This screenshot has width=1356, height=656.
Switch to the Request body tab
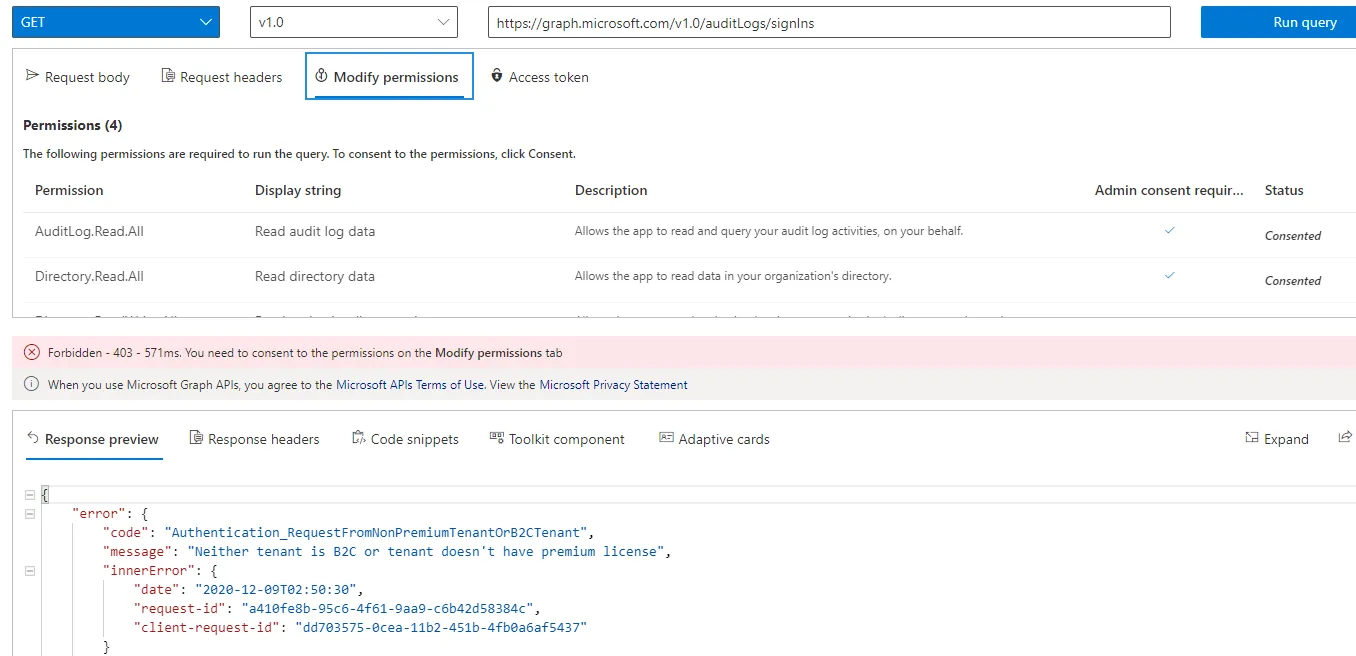[78, 77]
